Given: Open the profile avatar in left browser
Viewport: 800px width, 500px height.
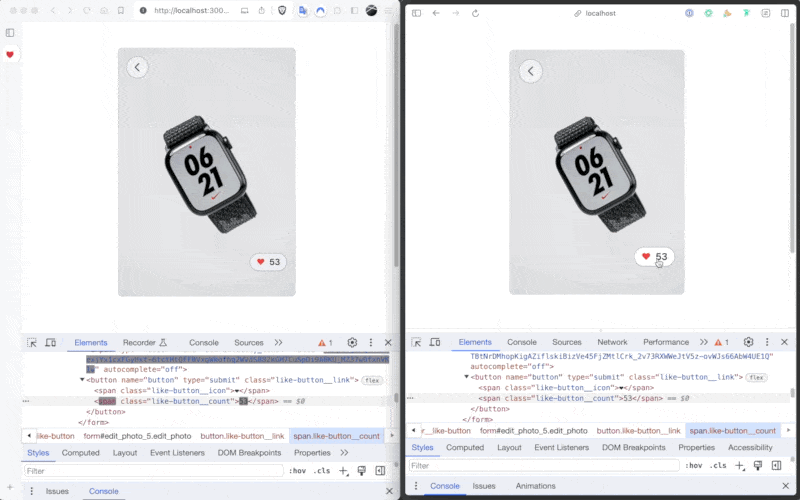Looking at the screenshot, I should coord(371,10).
